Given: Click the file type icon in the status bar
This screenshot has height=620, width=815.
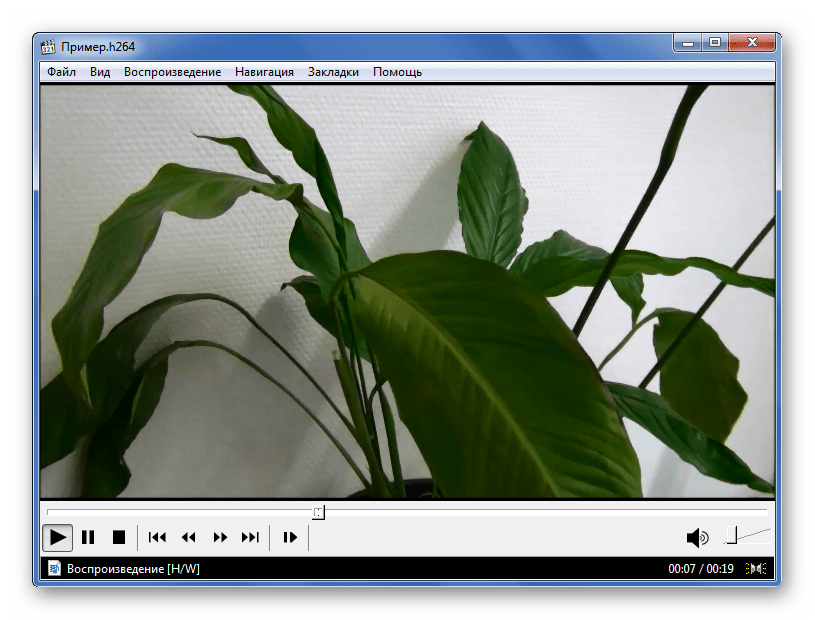Looking at the screenshot, I should pyautogui.click(x=54, y=569).
